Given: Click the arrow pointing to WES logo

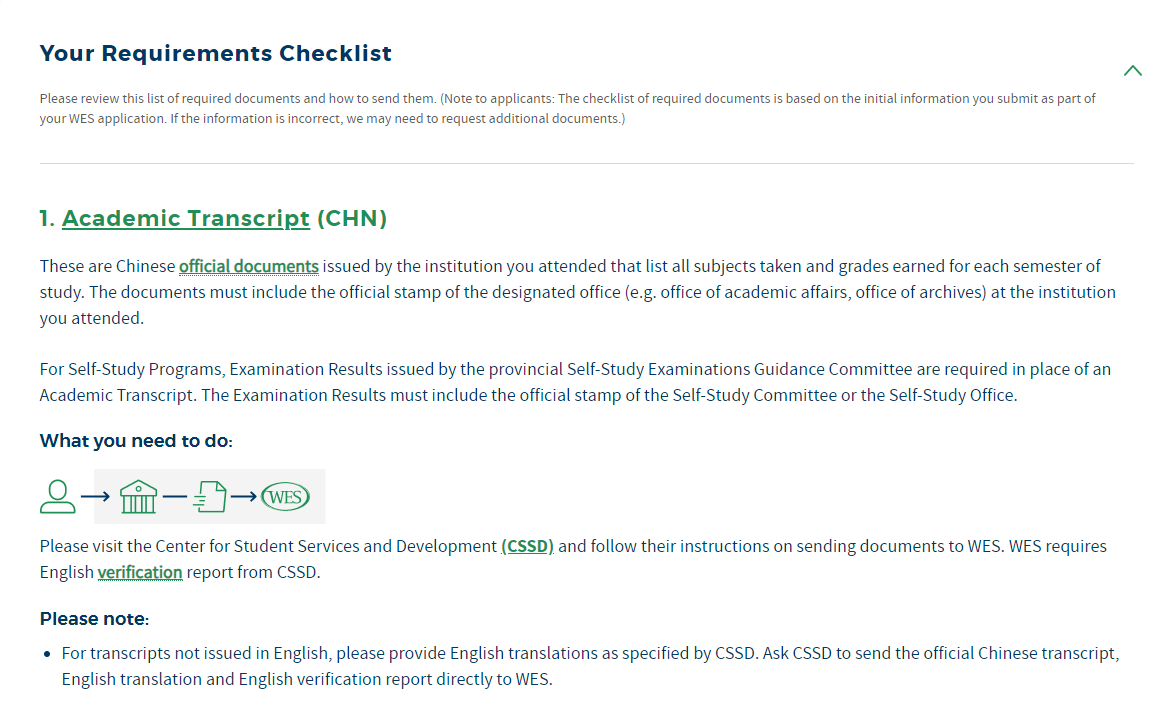Looking at the screenshot, I should click(245, 496).
